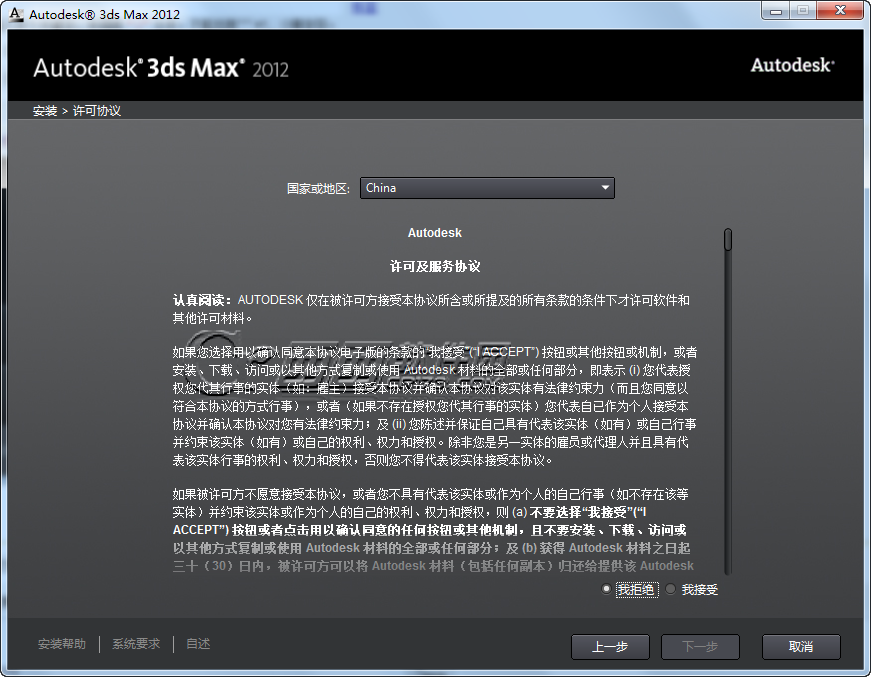Click the 上一步 (Back) button
Image resolution: width=871 pixels, height=677 pixels.
click(610, 646)
